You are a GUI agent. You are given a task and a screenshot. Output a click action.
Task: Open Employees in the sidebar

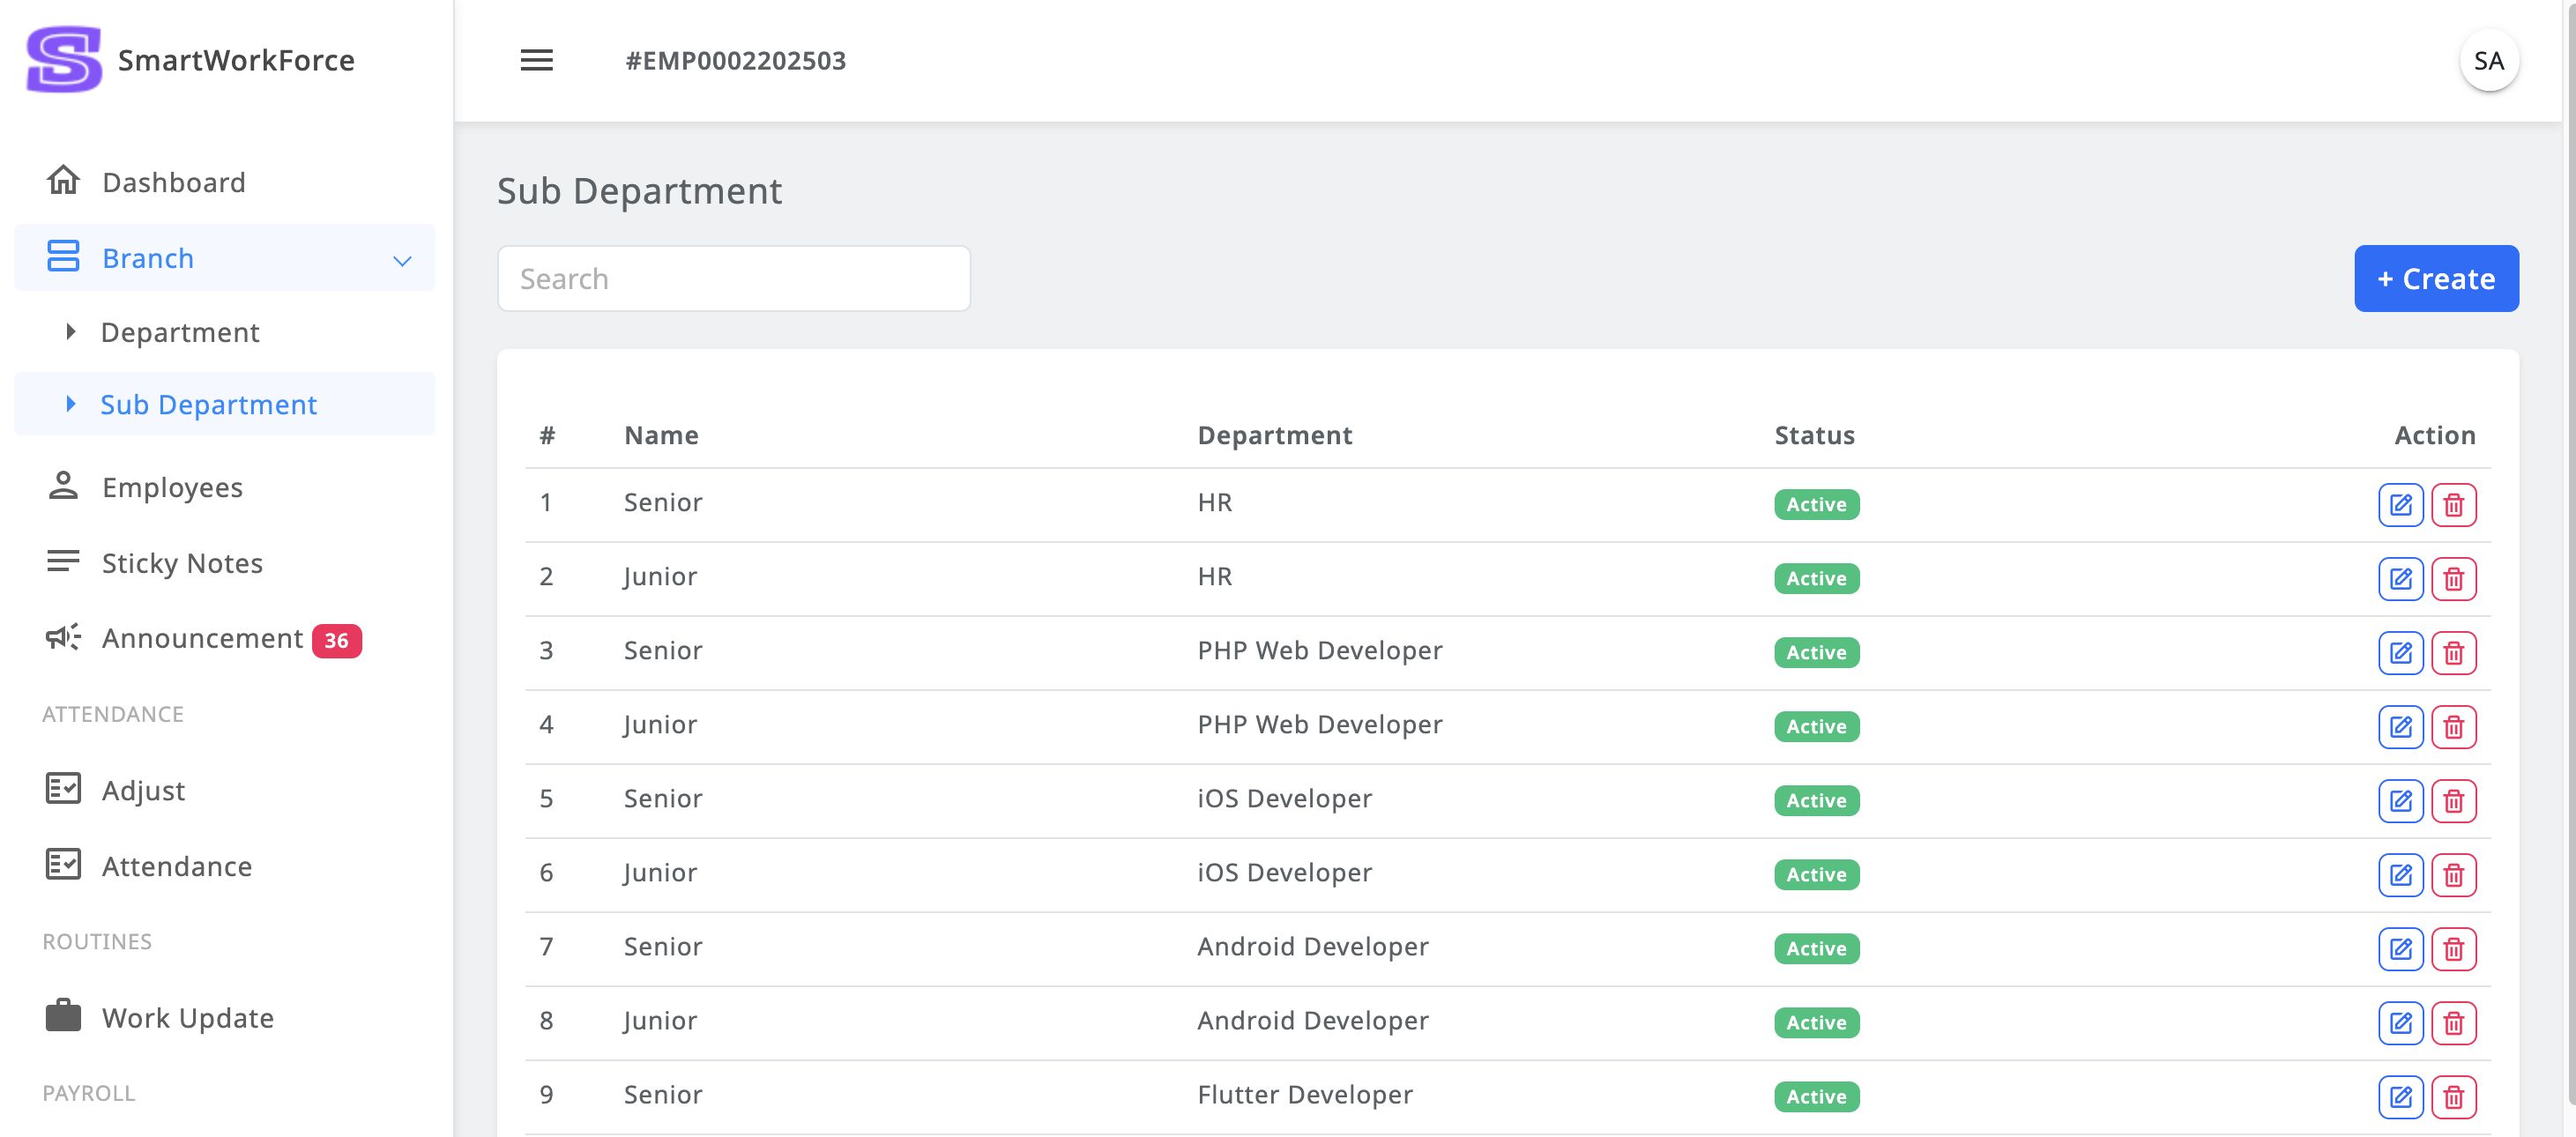pyautogui.click(x=172, y=487)
